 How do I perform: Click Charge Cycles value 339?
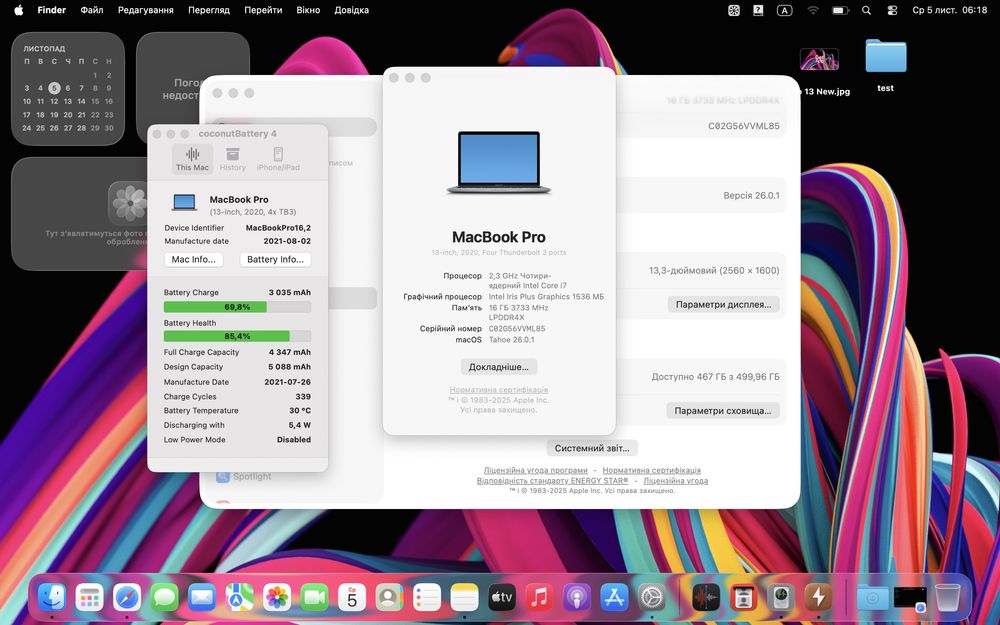(x=303, y=397)
